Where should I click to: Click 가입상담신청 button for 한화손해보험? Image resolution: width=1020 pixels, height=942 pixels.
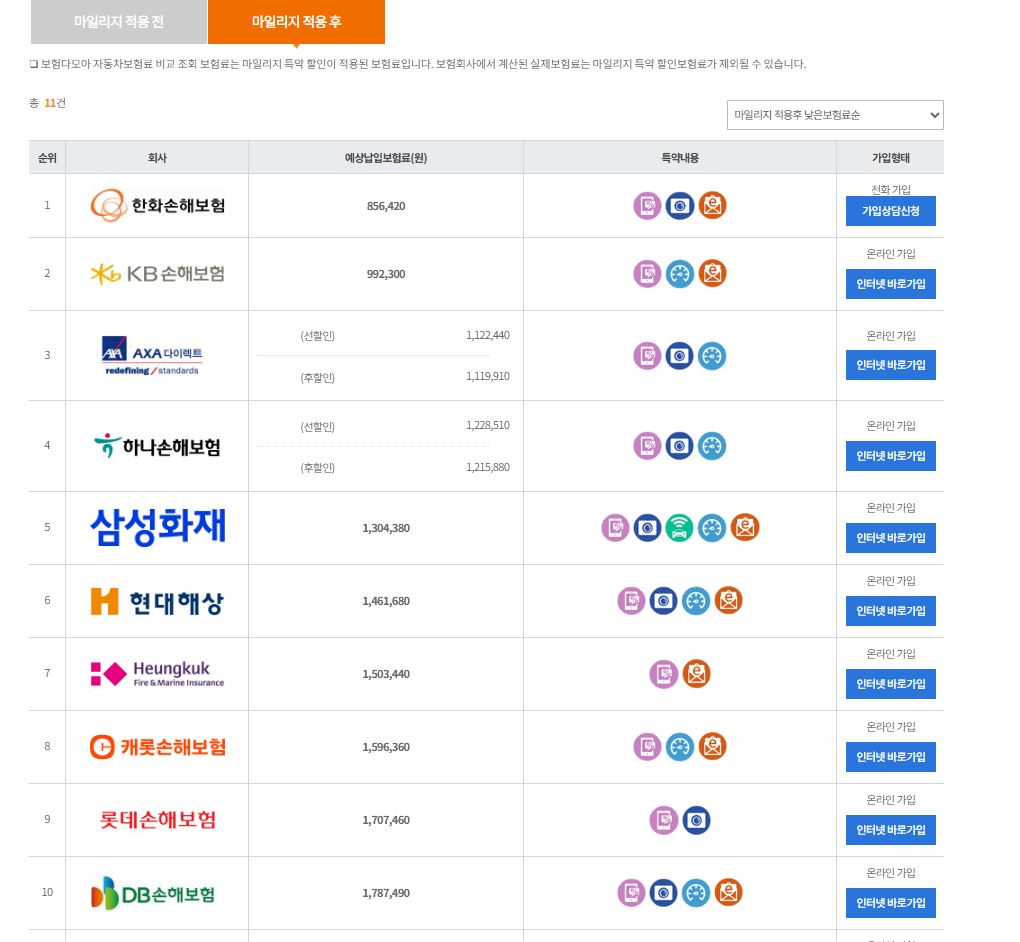pos(891,211)
